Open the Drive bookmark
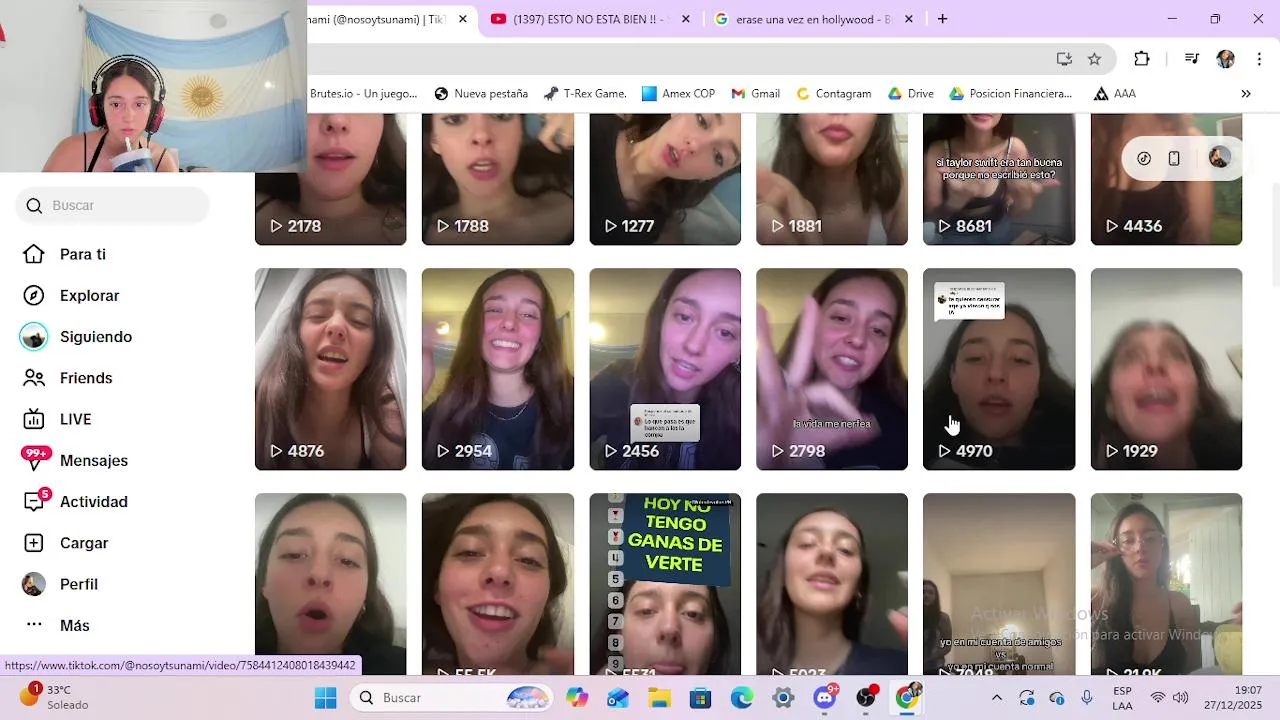This screenshot has width=1280, height=720. coord(910,93)
